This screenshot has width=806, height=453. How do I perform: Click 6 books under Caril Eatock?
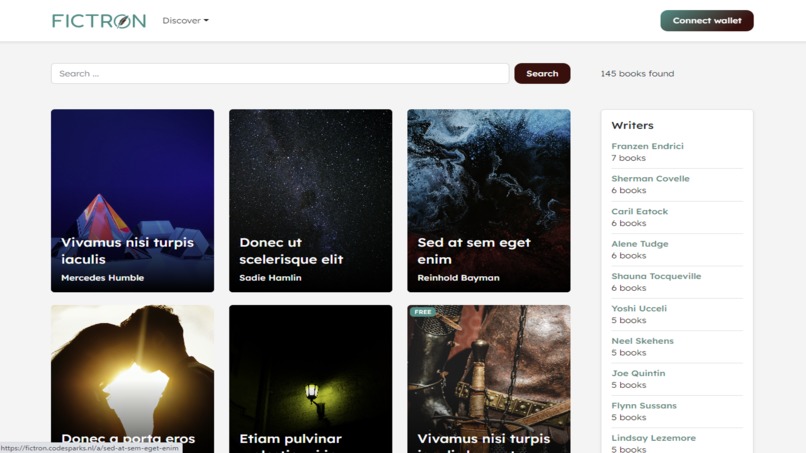(x=628, y=223)
